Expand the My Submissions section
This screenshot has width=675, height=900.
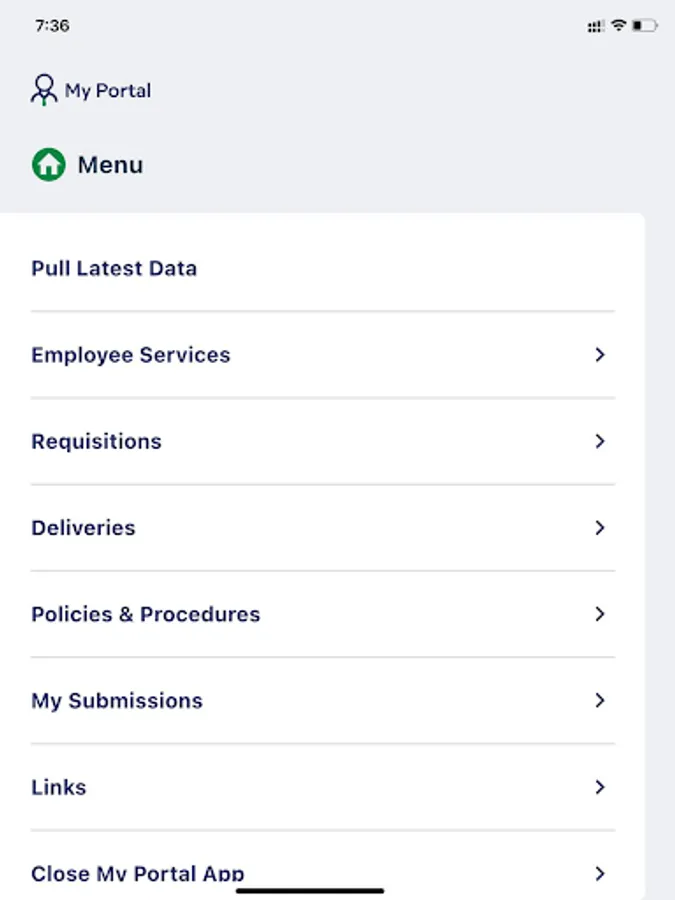coord(600,701)
